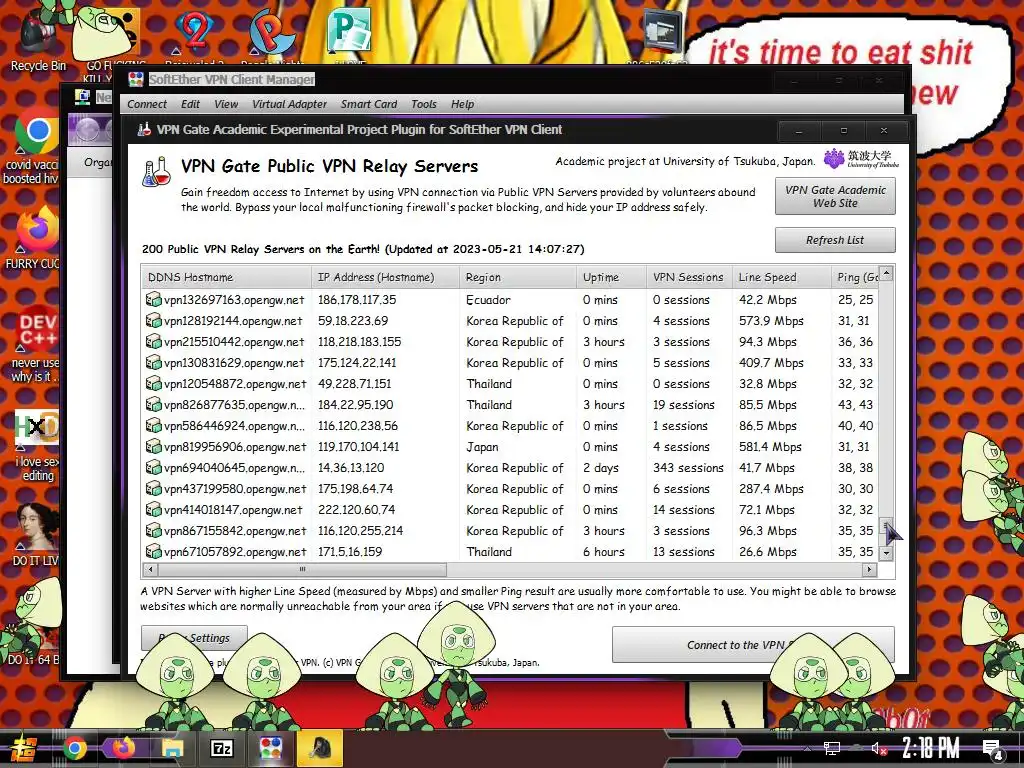
Task: Open the Firefox desktop shortcut
Action: [x=38, y=229]
